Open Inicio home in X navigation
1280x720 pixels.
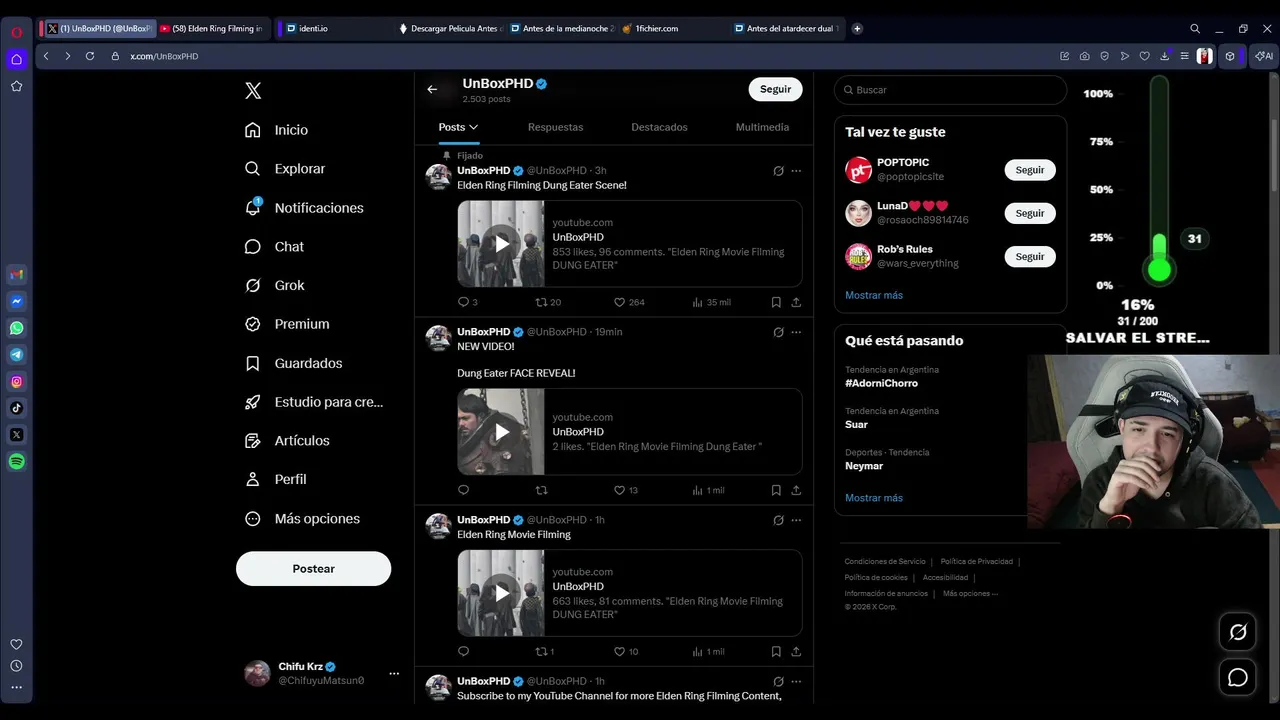pos(277,130)
